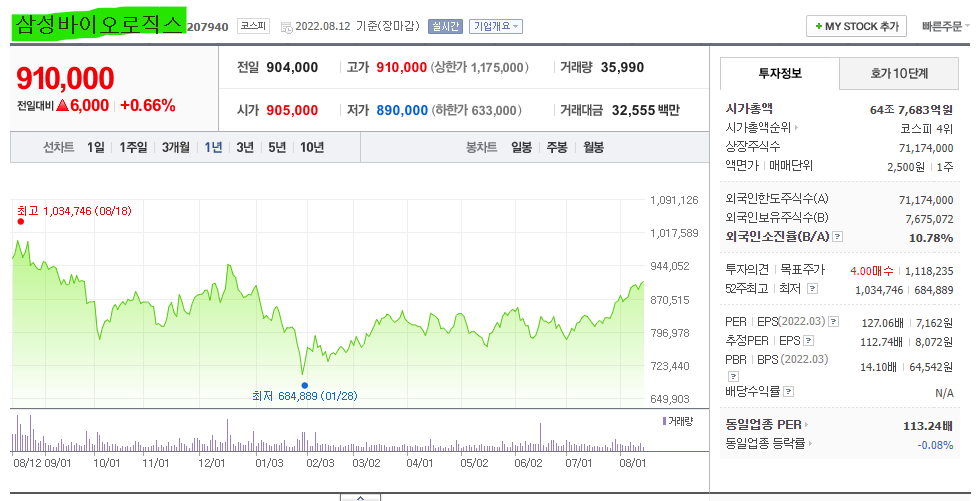Click the 동일업종 PER value 113.24배

pos(928,426)
